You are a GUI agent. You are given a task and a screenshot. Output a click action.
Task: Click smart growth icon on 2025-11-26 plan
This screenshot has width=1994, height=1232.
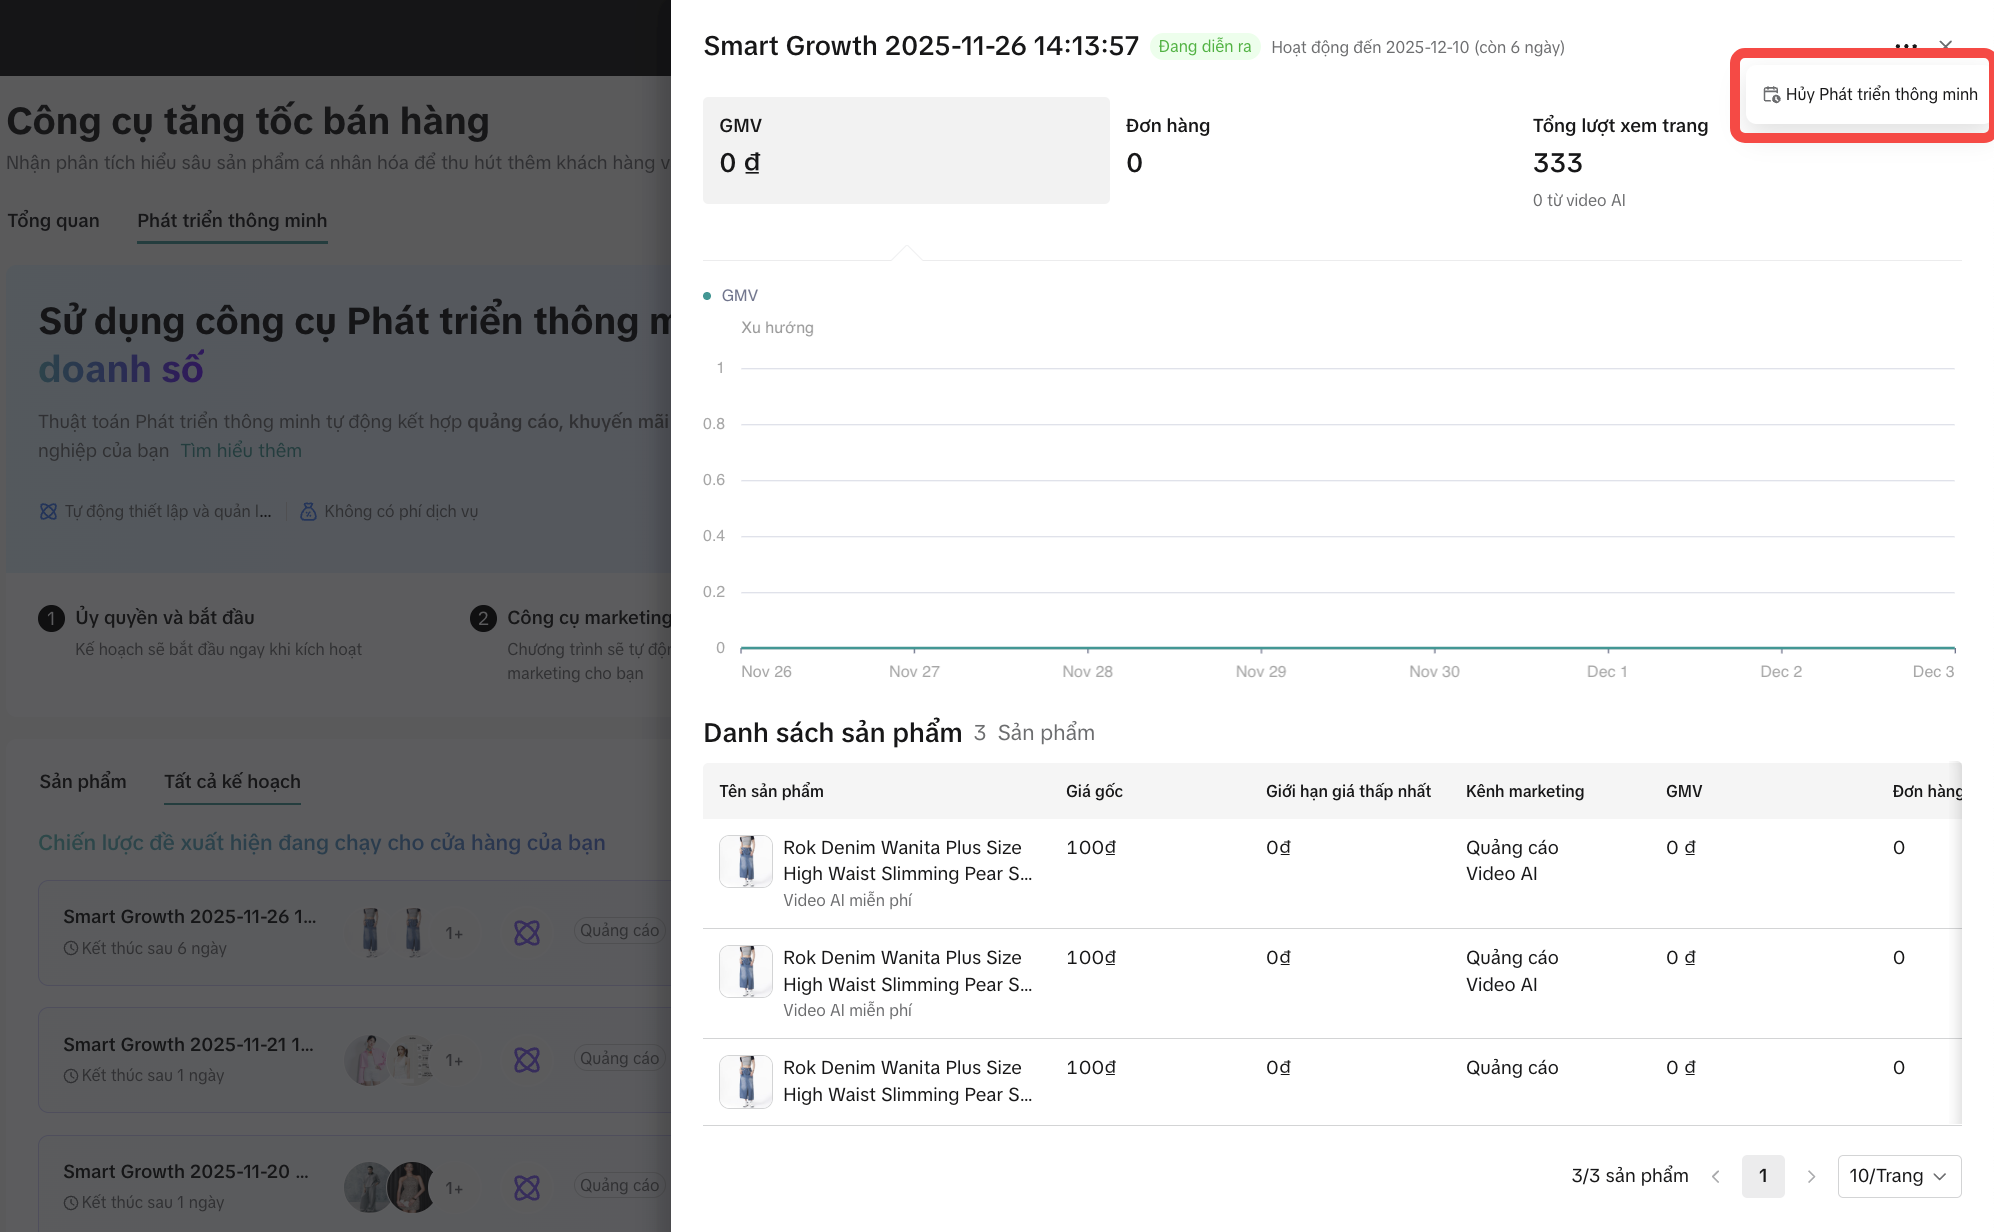[x=527, y=933]
